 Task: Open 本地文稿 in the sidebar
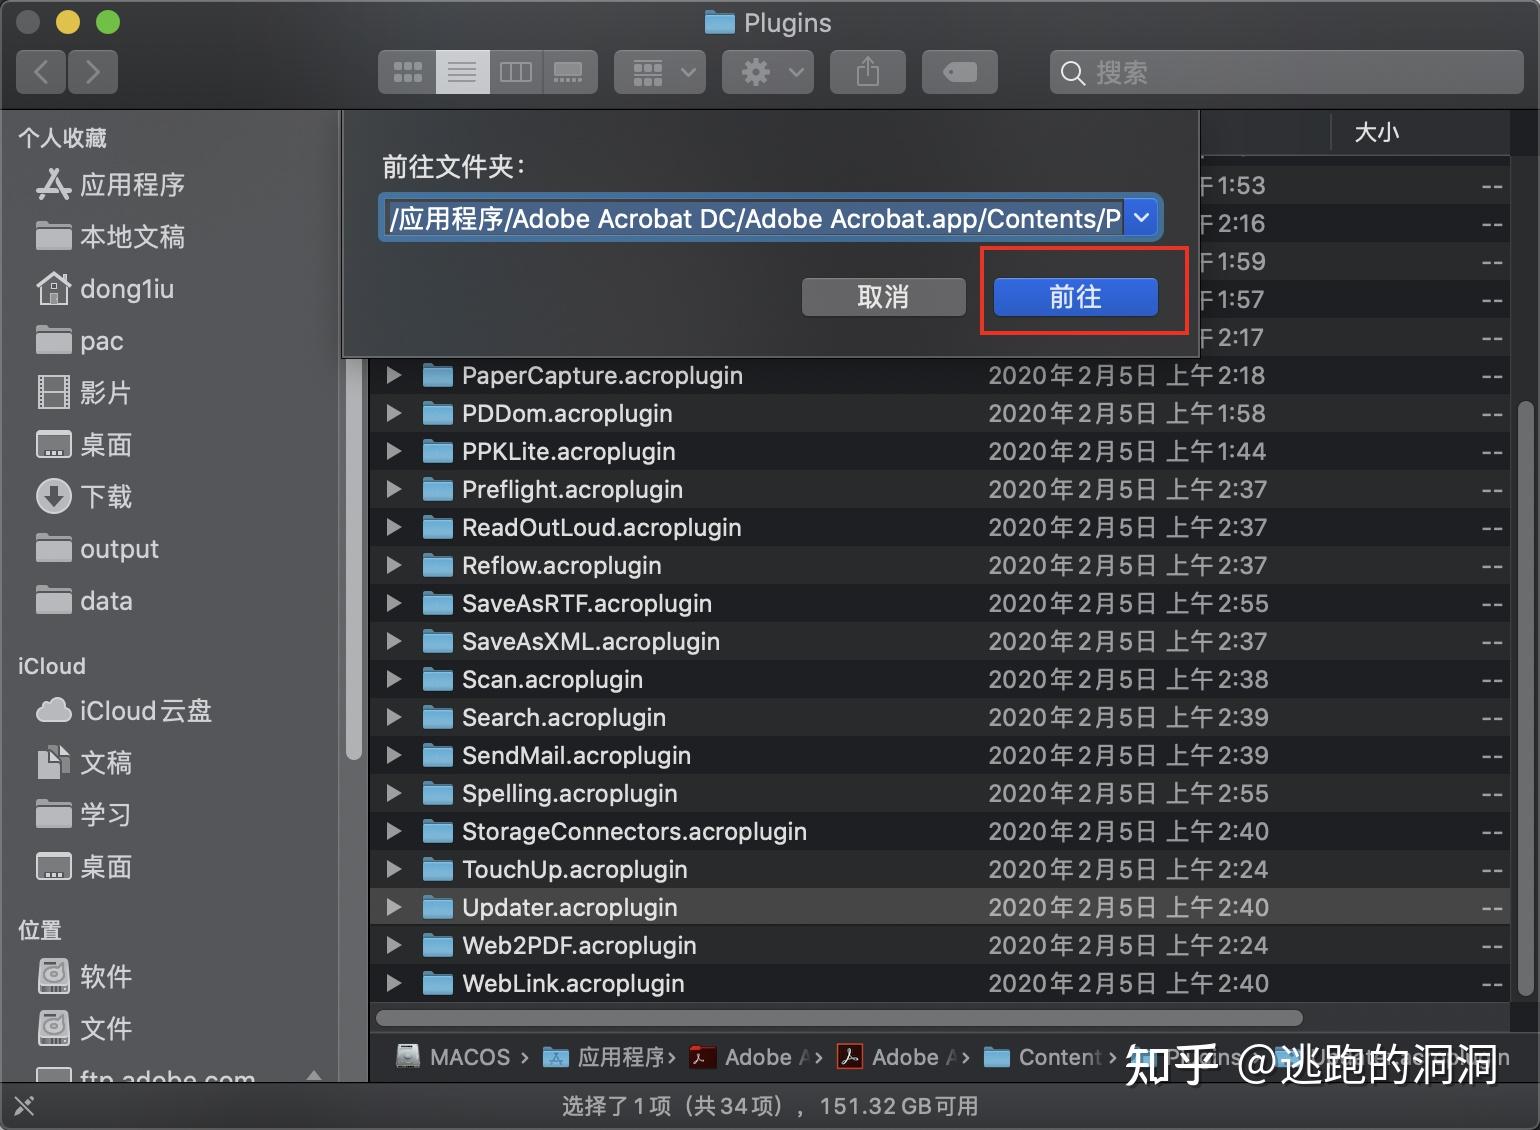coord(110,237)
